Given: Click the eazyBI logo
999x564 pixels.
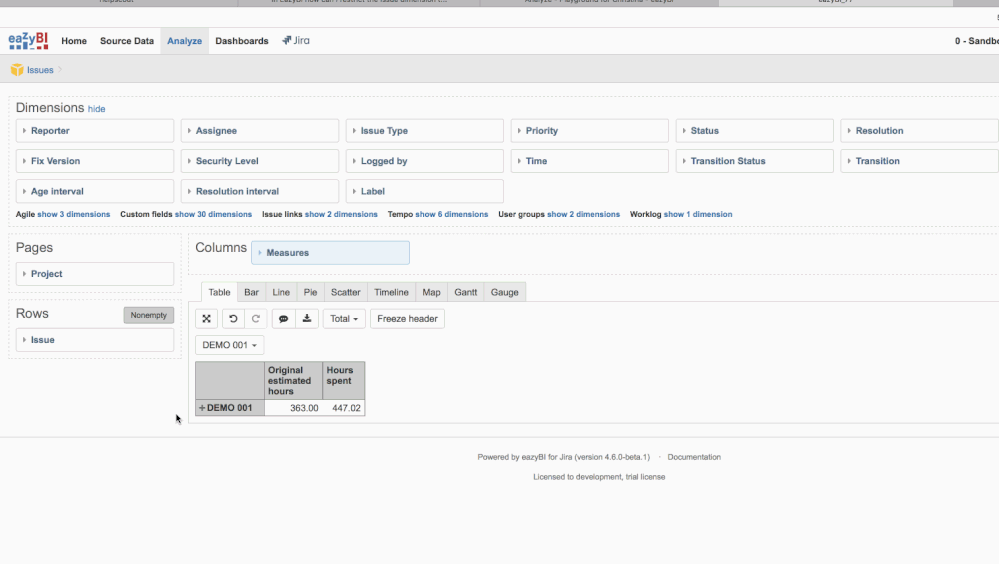Looking at the screenshot, I should click(28, 41).
